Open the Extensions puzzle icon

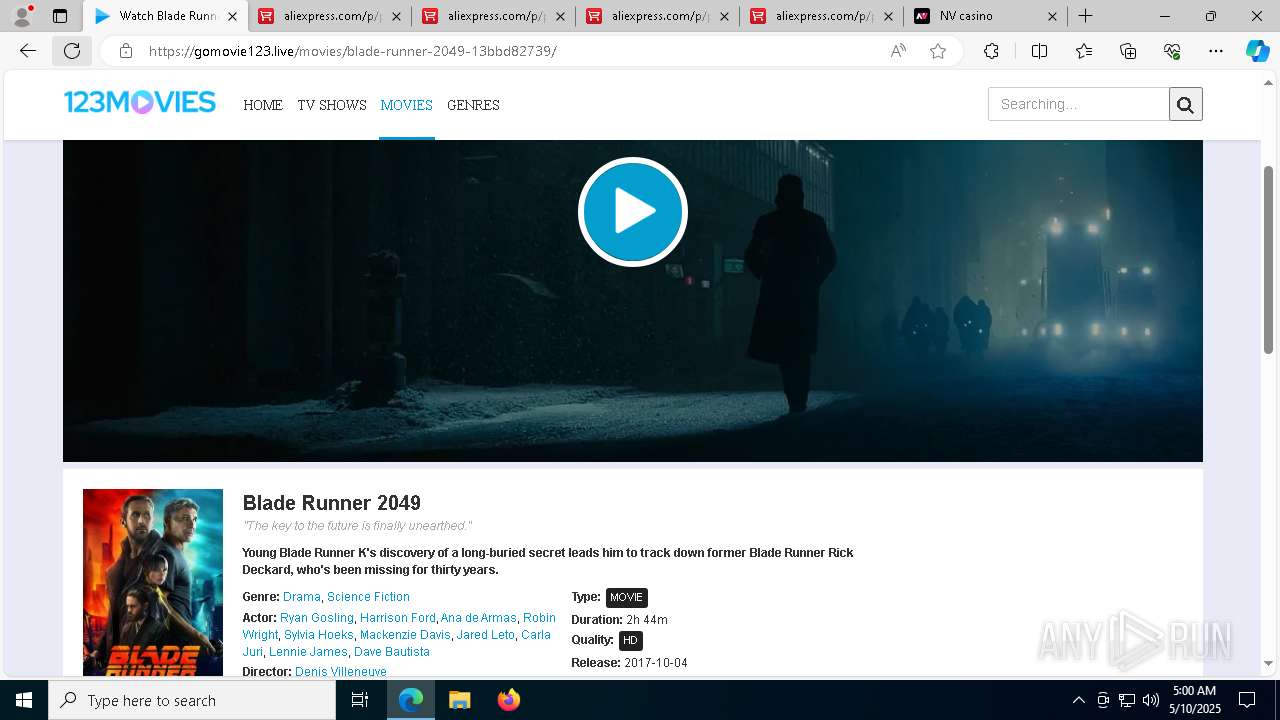click(991, 51)
